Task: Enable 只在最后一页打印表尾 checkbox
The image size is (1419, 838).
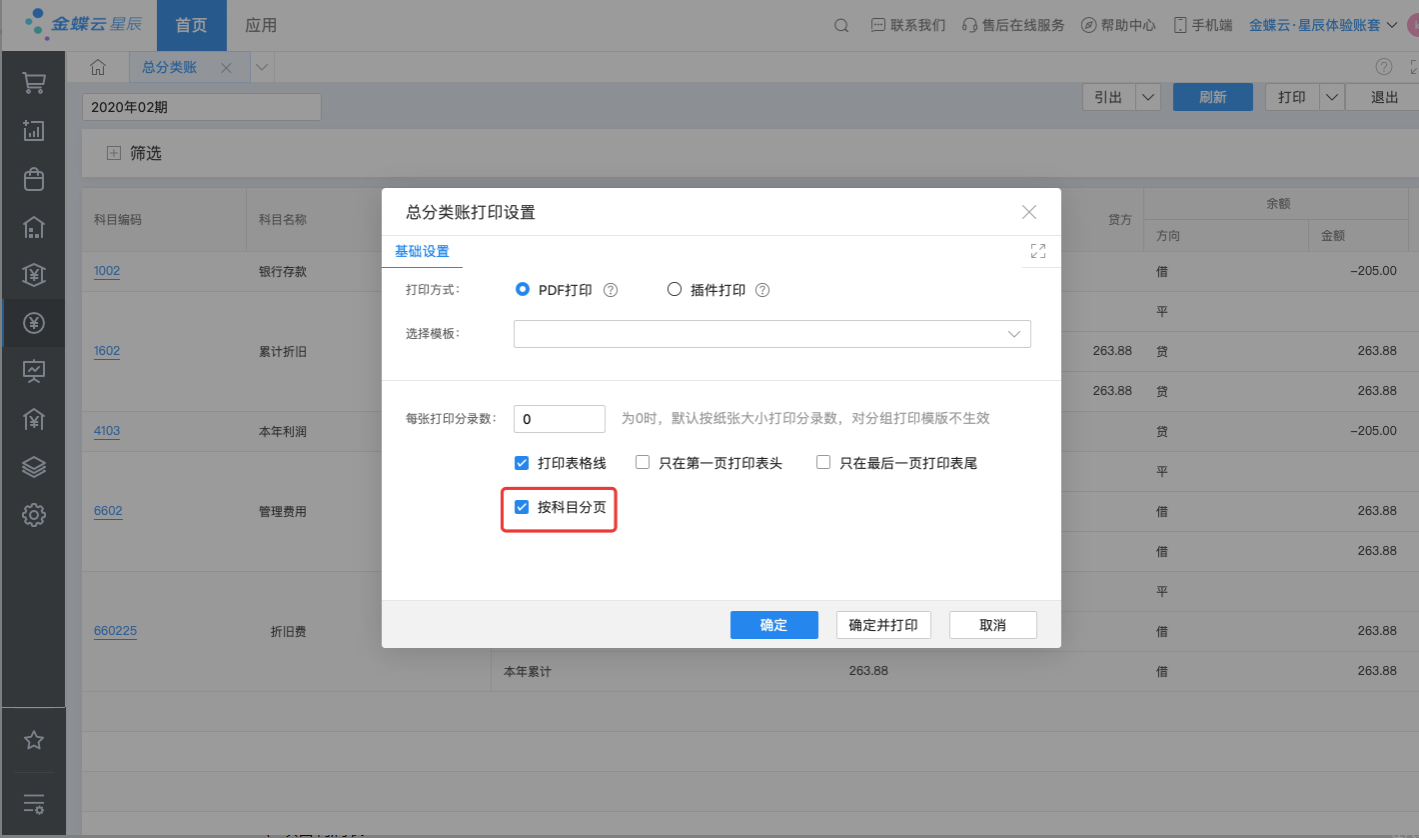Action: tap(823, 463)
